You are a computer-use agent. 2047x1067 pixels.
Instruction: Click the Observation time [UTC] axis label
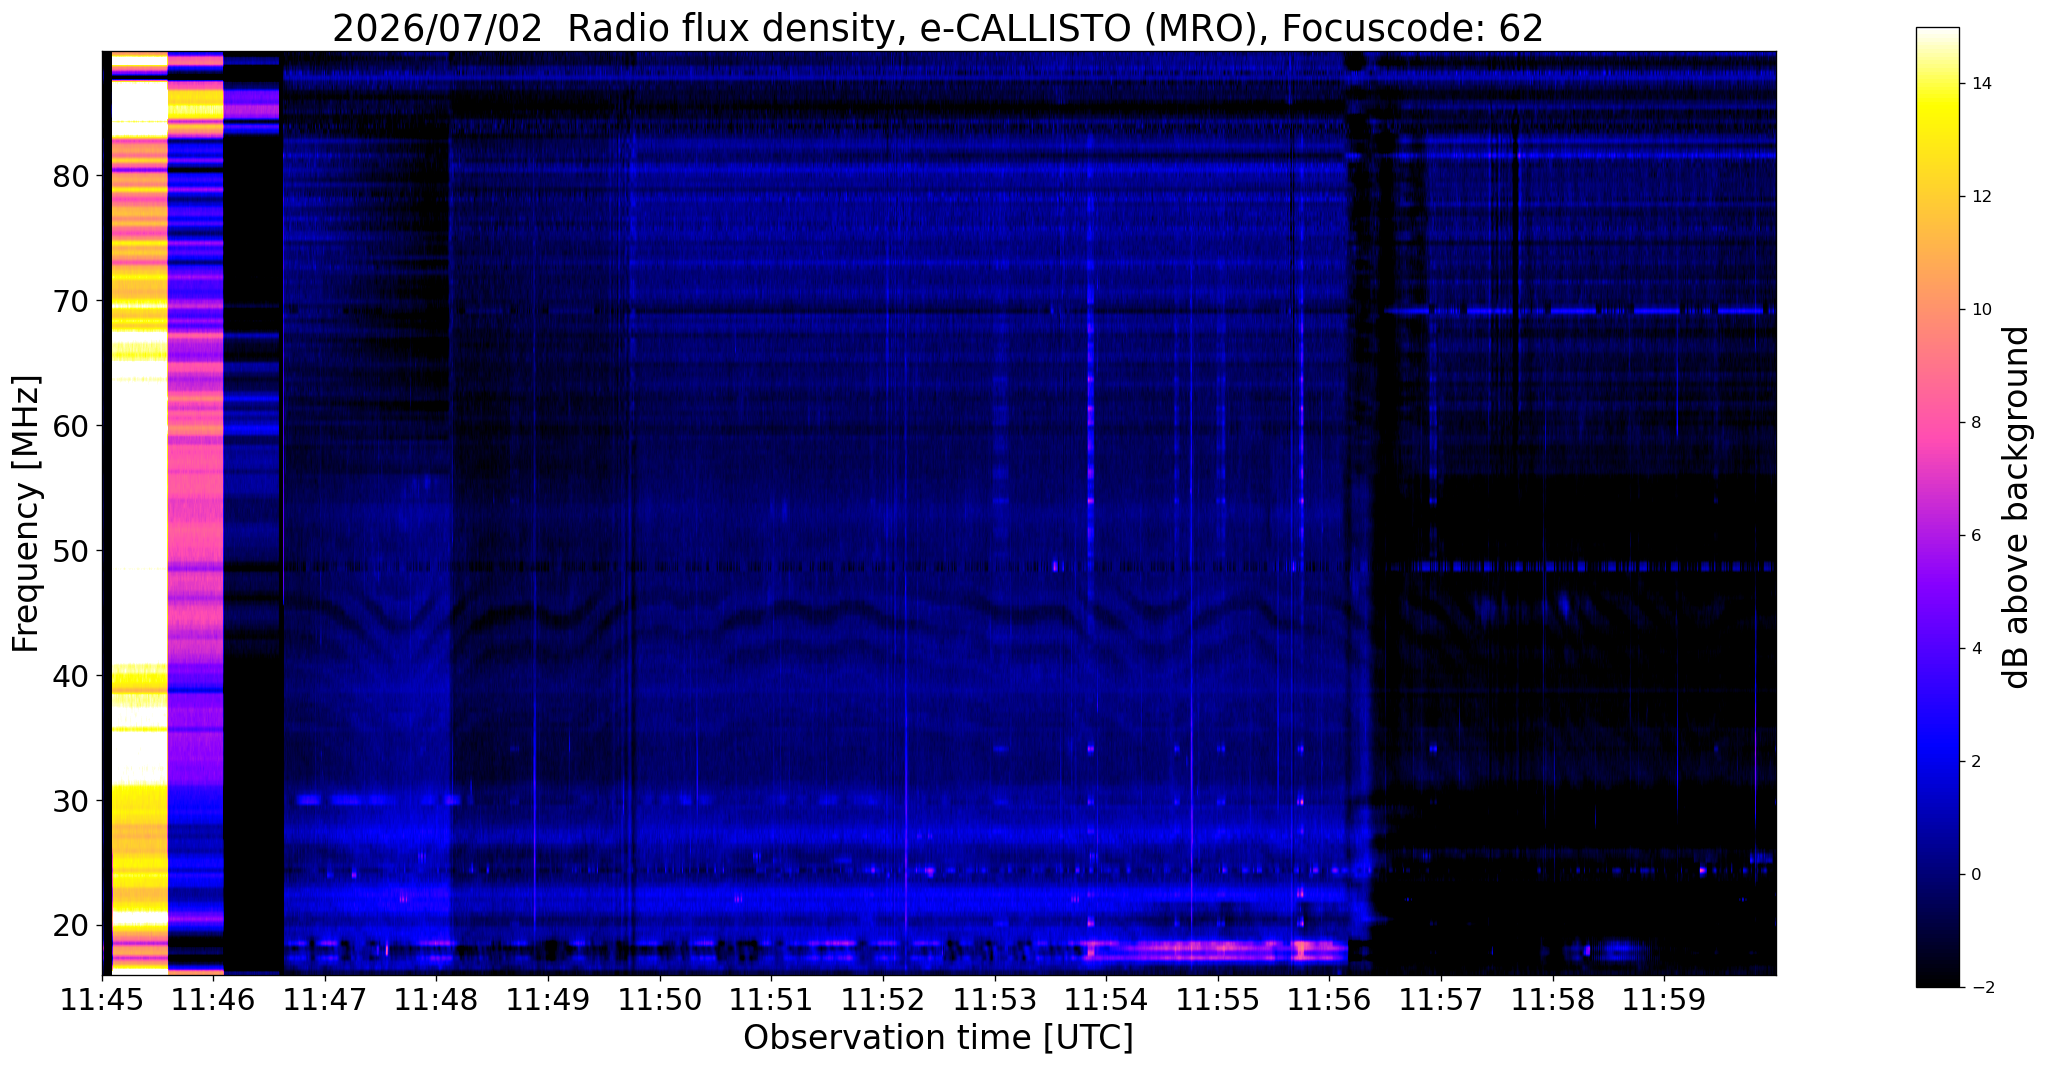point(938,1039)
